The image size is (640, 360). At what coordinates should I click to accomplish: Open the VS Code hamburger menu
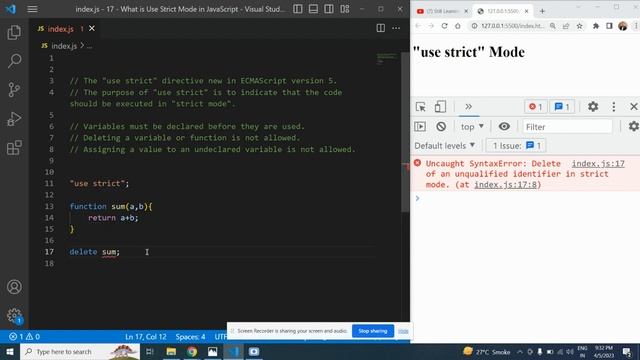32,9
